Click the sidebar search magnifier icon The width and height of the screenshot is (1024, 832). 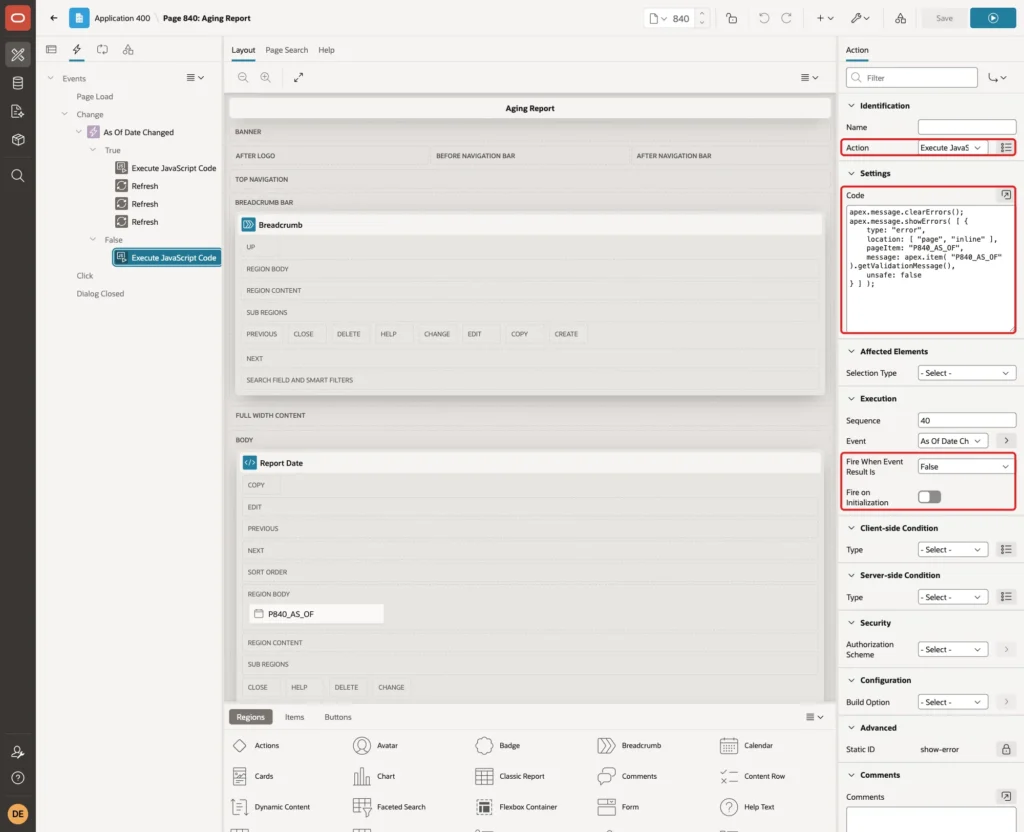(18, 176)
